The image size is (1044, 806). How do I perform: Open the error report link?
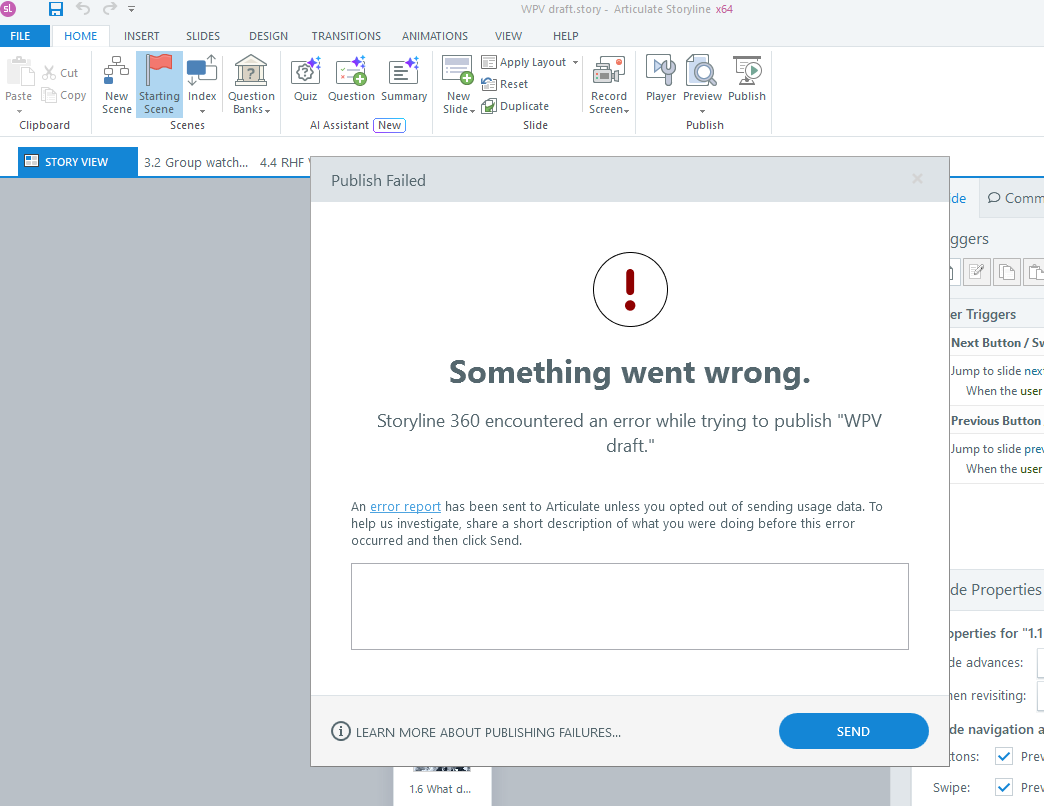point(405,506)
